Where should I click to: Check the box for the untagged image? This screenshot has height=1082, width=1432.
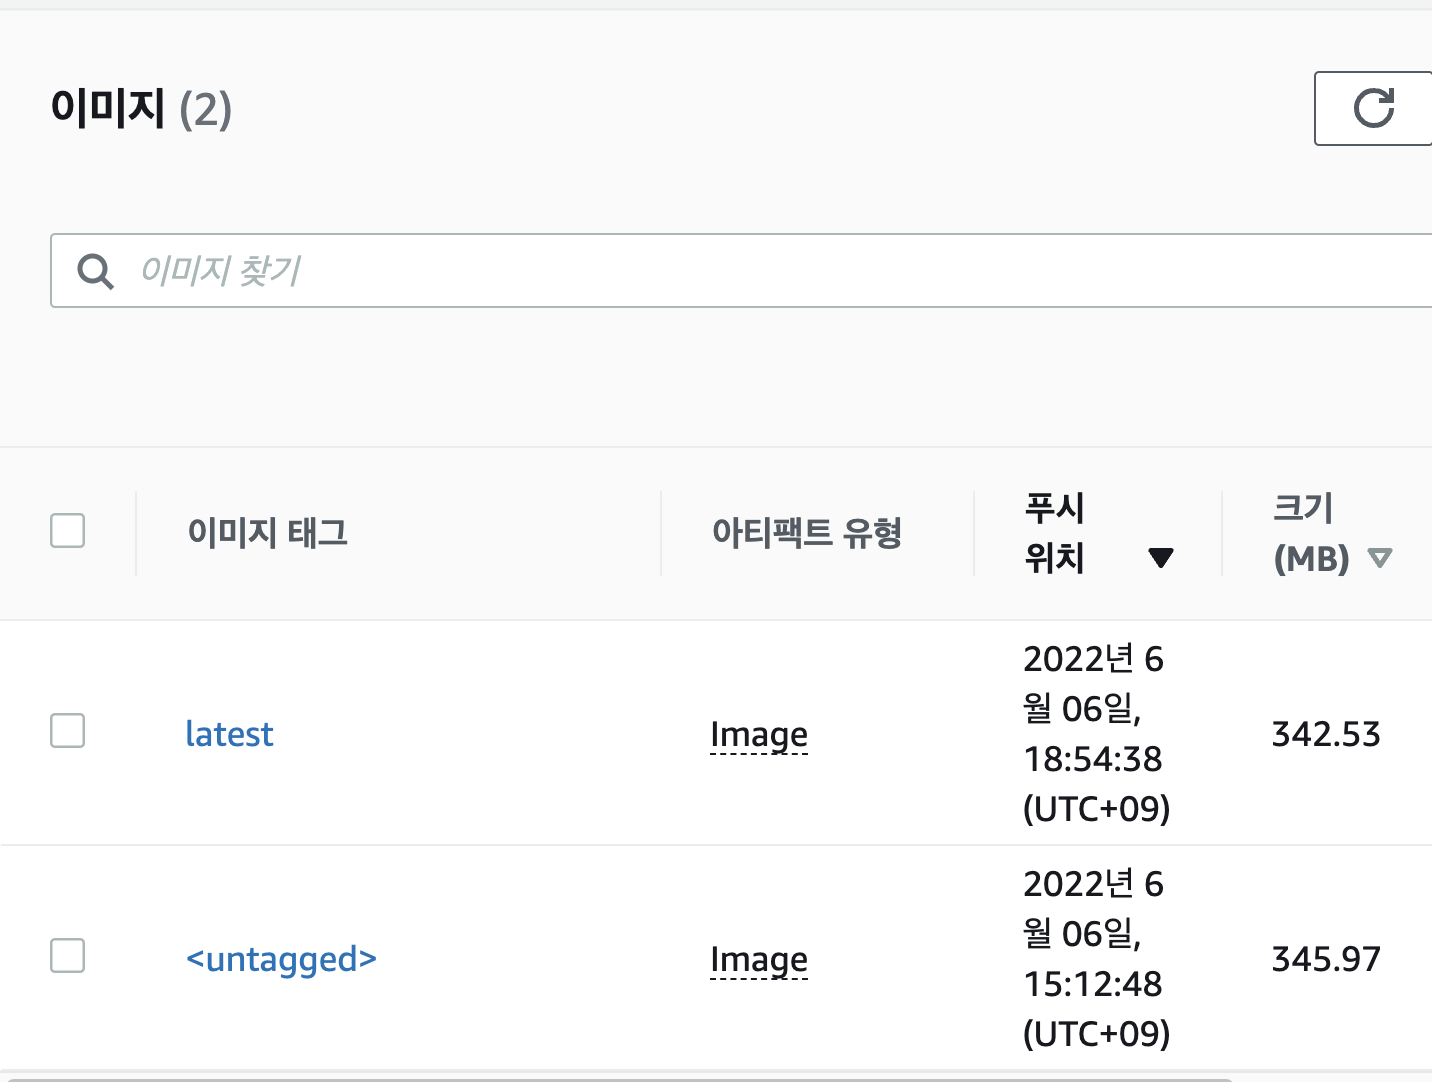point(68,956)
